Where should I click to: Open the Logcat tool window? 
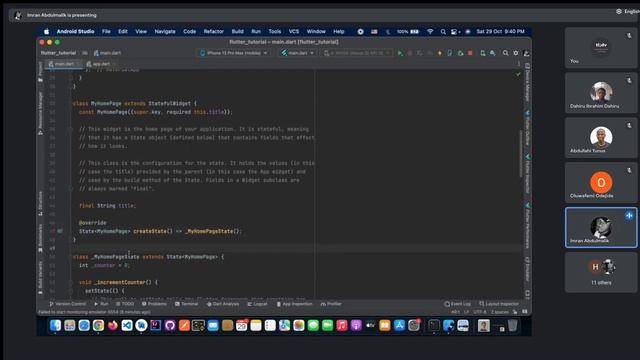[x=258, y=304]
